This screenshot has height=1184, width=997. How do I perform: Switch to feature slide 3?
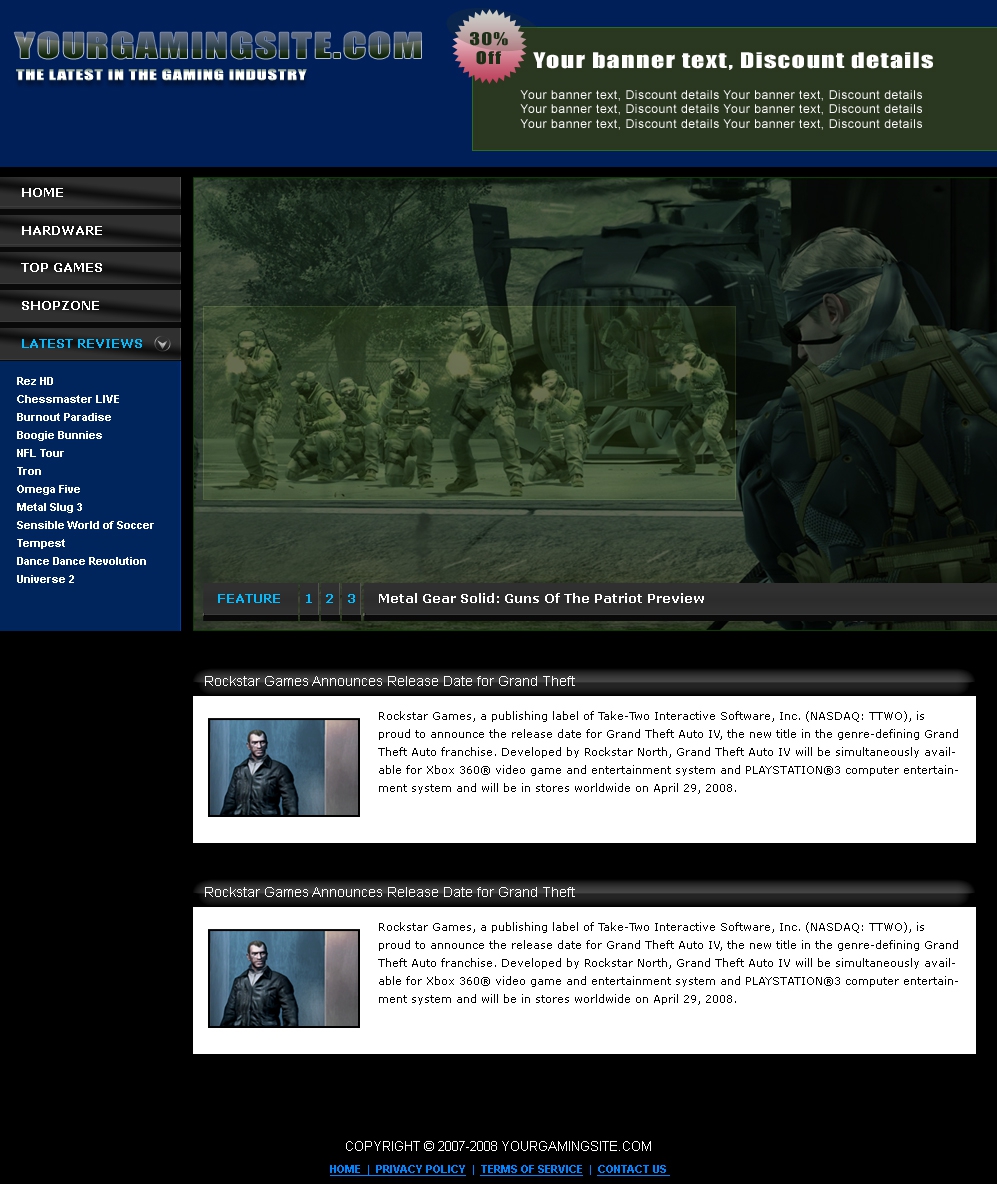coord(351,599)
